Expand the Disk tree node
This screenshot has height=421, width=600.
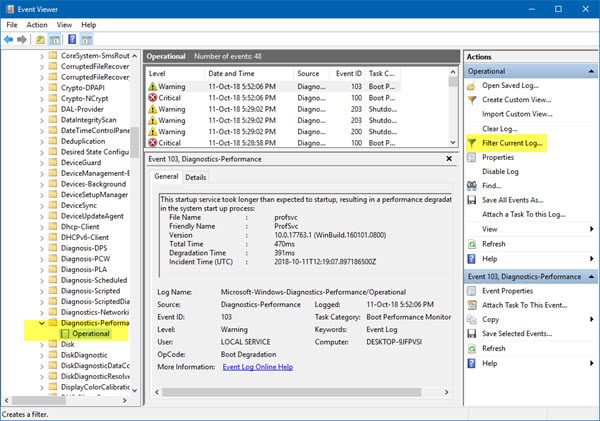pos(42,344)
